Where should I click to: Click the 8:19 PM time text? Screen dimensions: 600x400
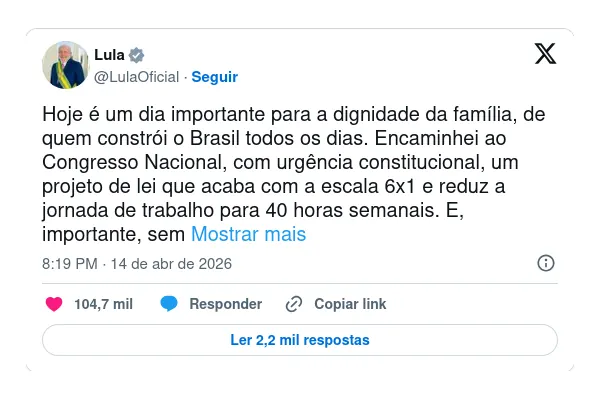[x=69, y=264]
